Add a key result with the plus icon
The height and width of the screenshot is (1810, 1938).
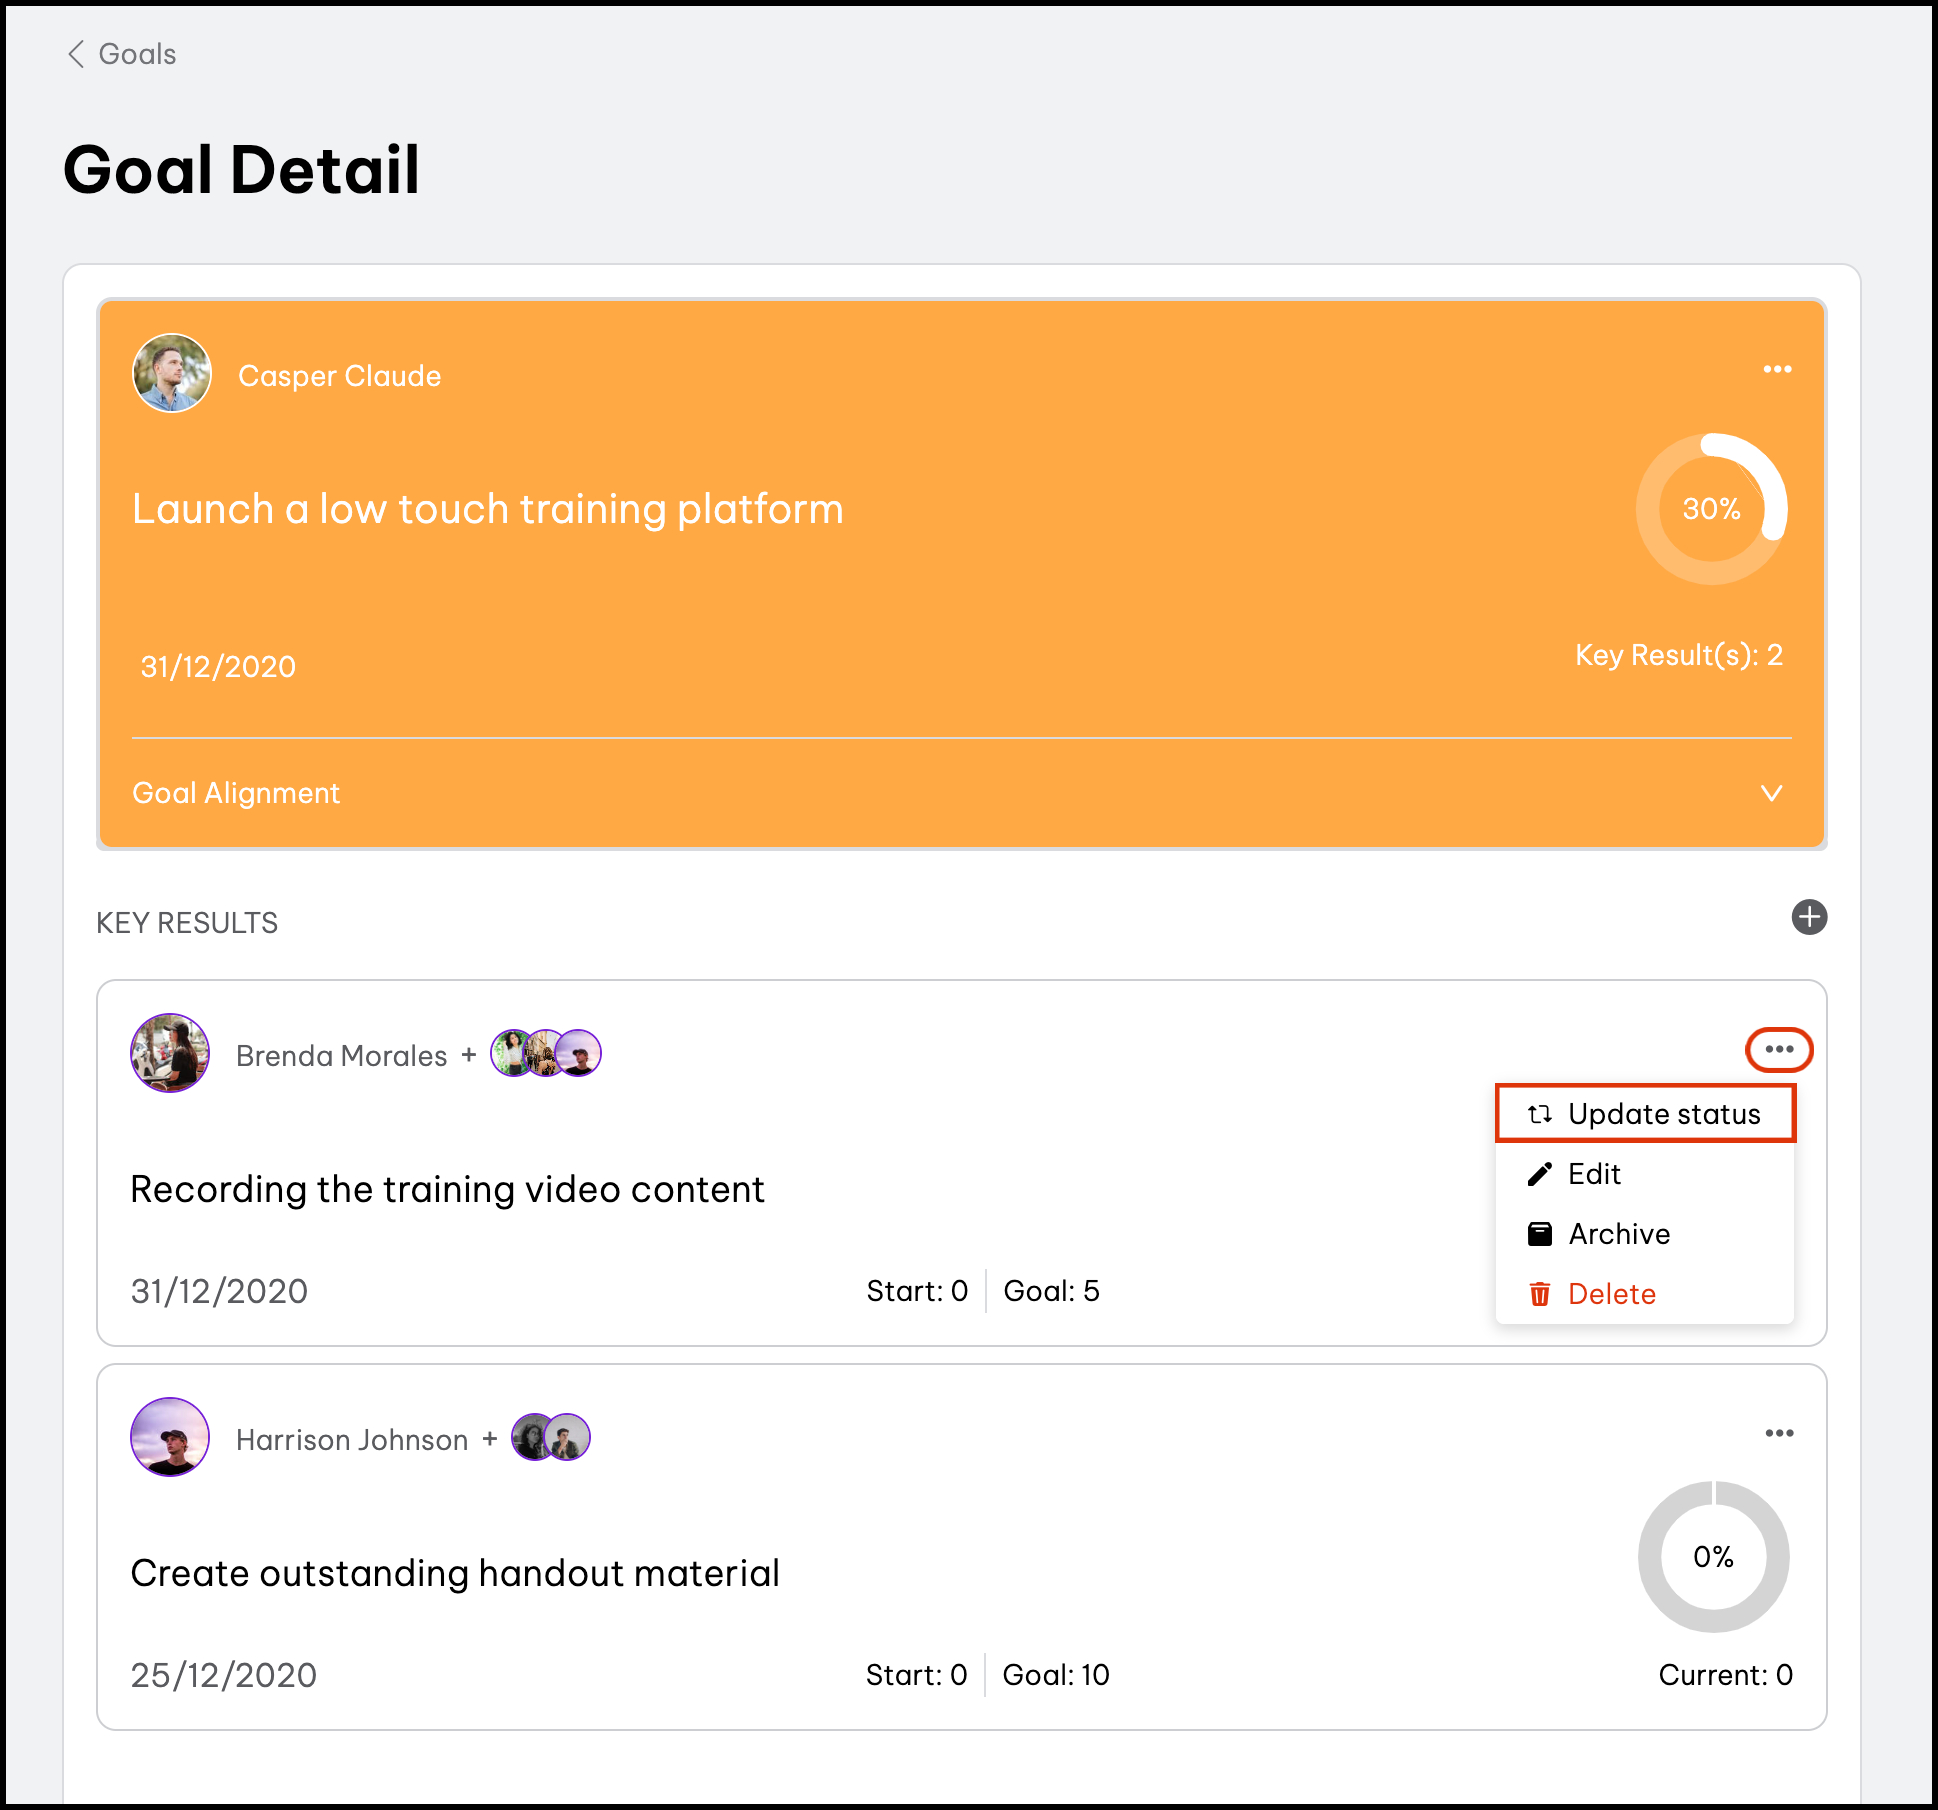(x=1808, y=917)
